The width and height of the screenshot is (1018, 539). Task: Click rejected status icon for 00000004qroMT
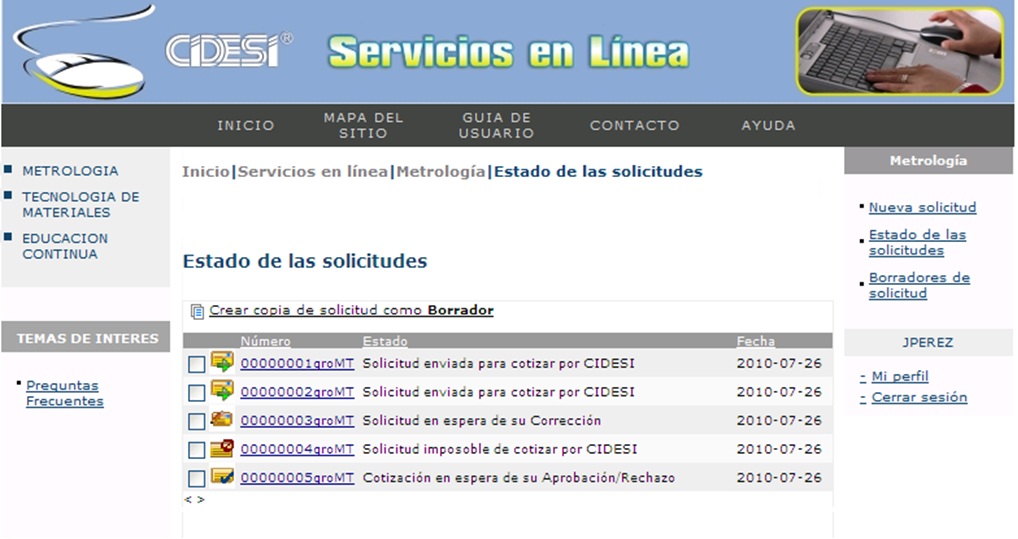point(222,449)
